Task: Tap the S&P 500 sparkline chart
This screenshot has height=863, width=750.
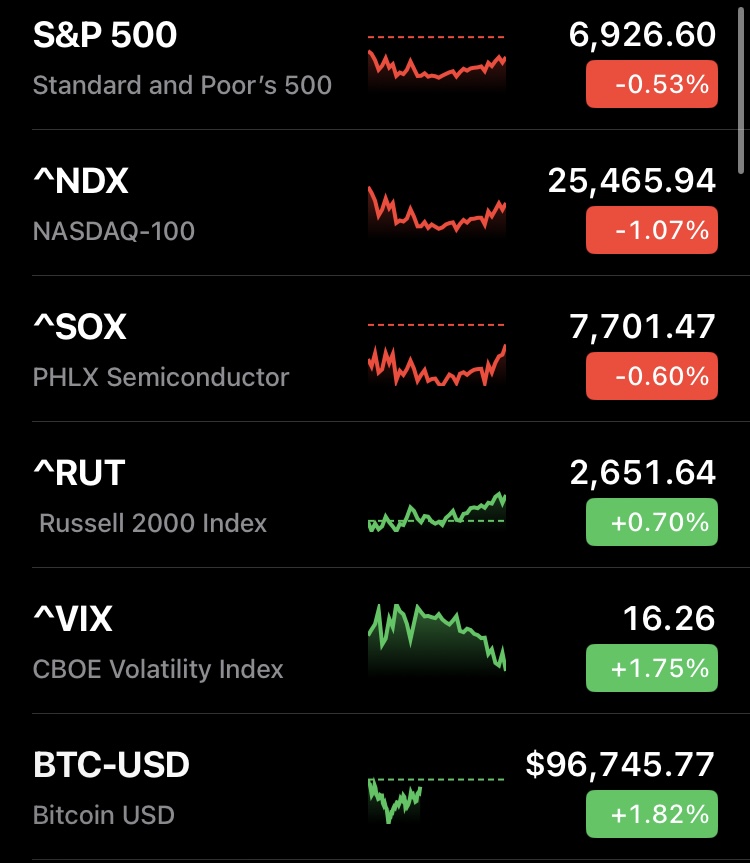Action: tap(437, 65)
